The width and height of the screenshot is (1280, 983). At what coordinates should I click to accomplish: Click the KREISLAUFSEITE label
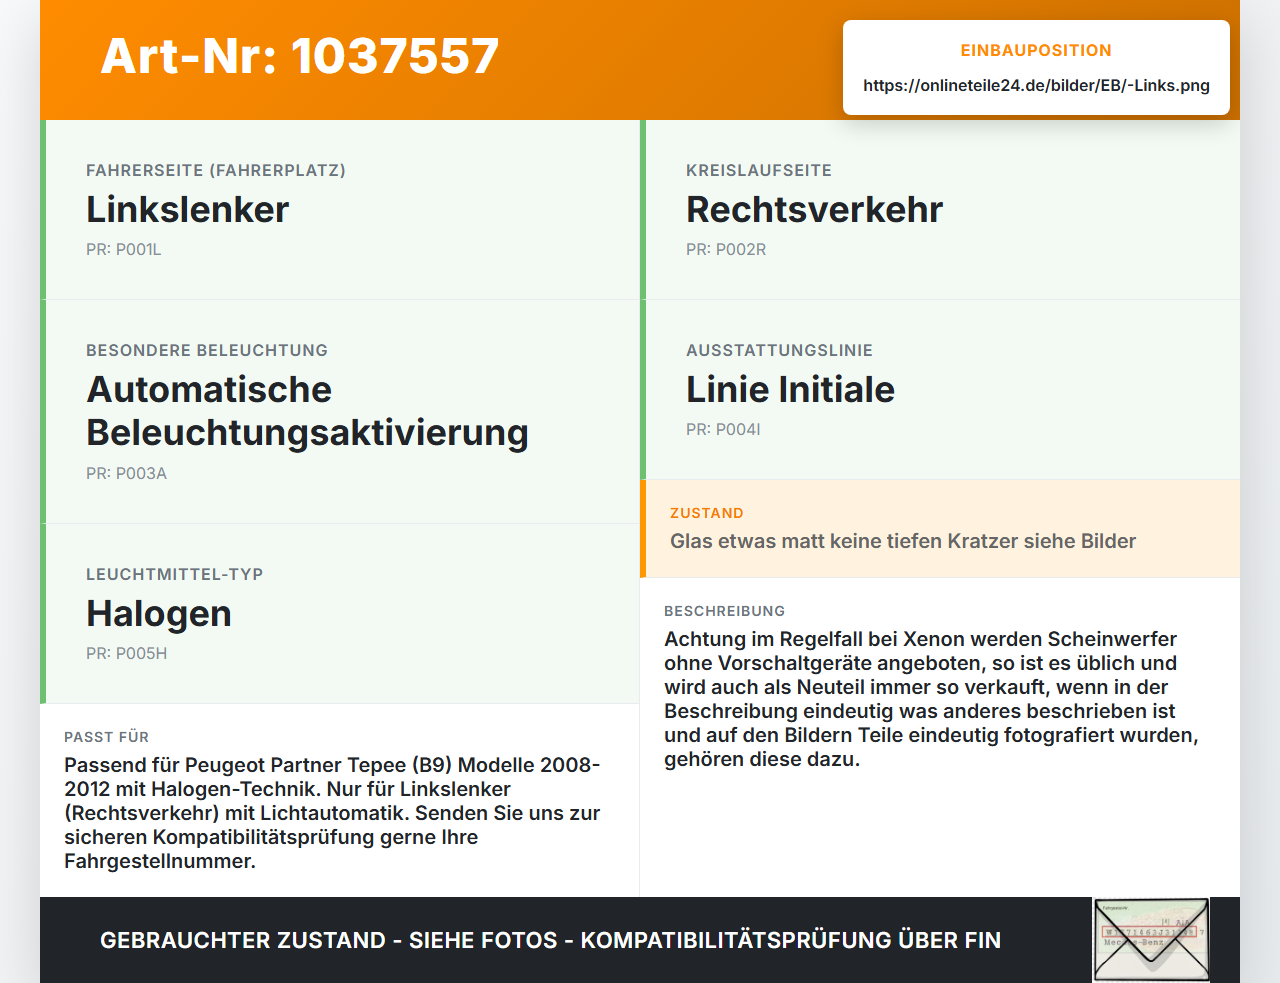tap(759, 170)
